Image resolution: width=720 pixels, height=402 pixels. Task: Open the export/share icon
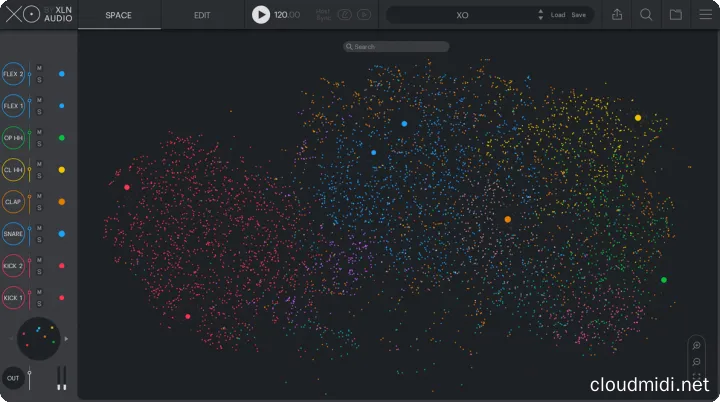pos(617,15)
